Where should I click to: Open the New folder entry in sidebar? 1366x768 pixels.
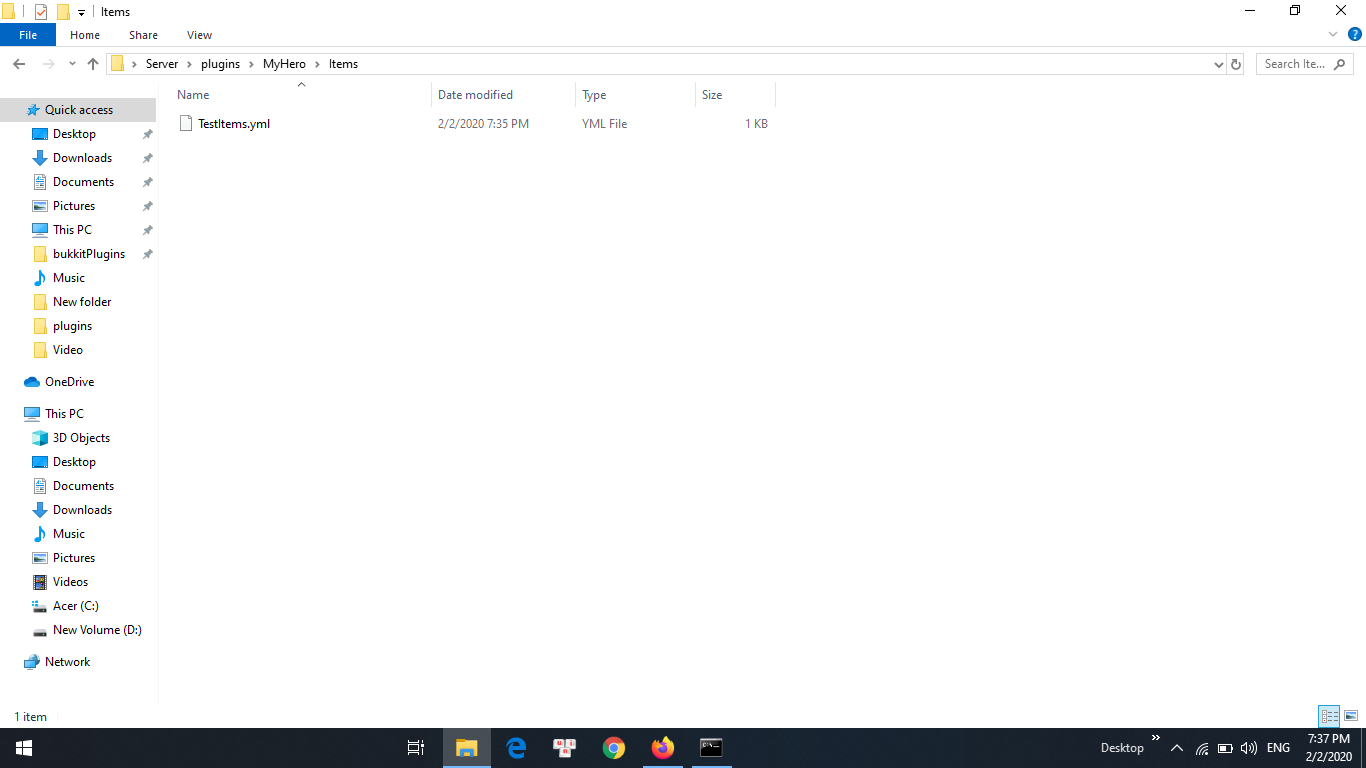pyautogui.click(x=82, y=302)
